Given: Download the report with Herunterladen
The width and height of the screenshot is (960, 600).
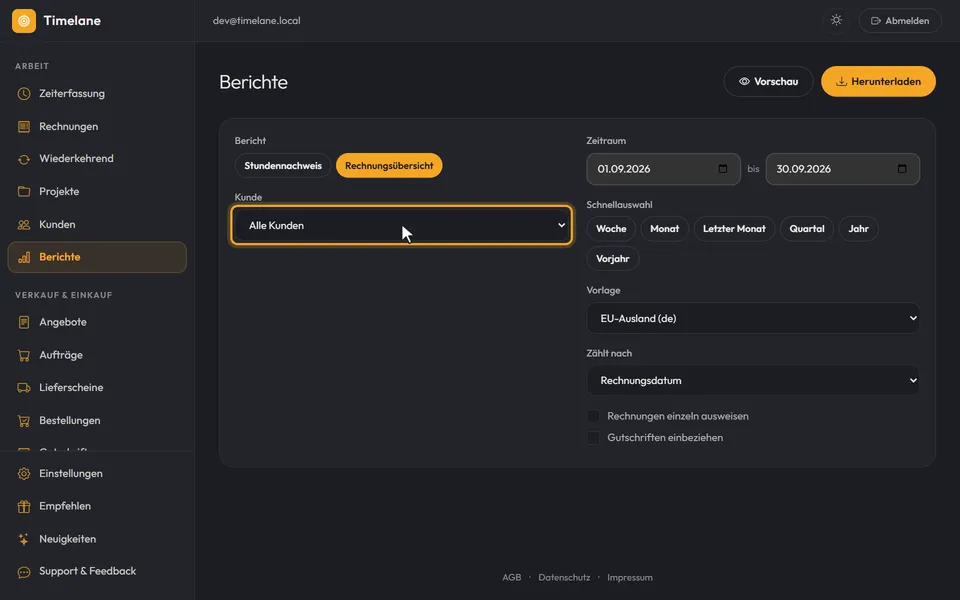Looking at the screenshot, I should (878, 81).
